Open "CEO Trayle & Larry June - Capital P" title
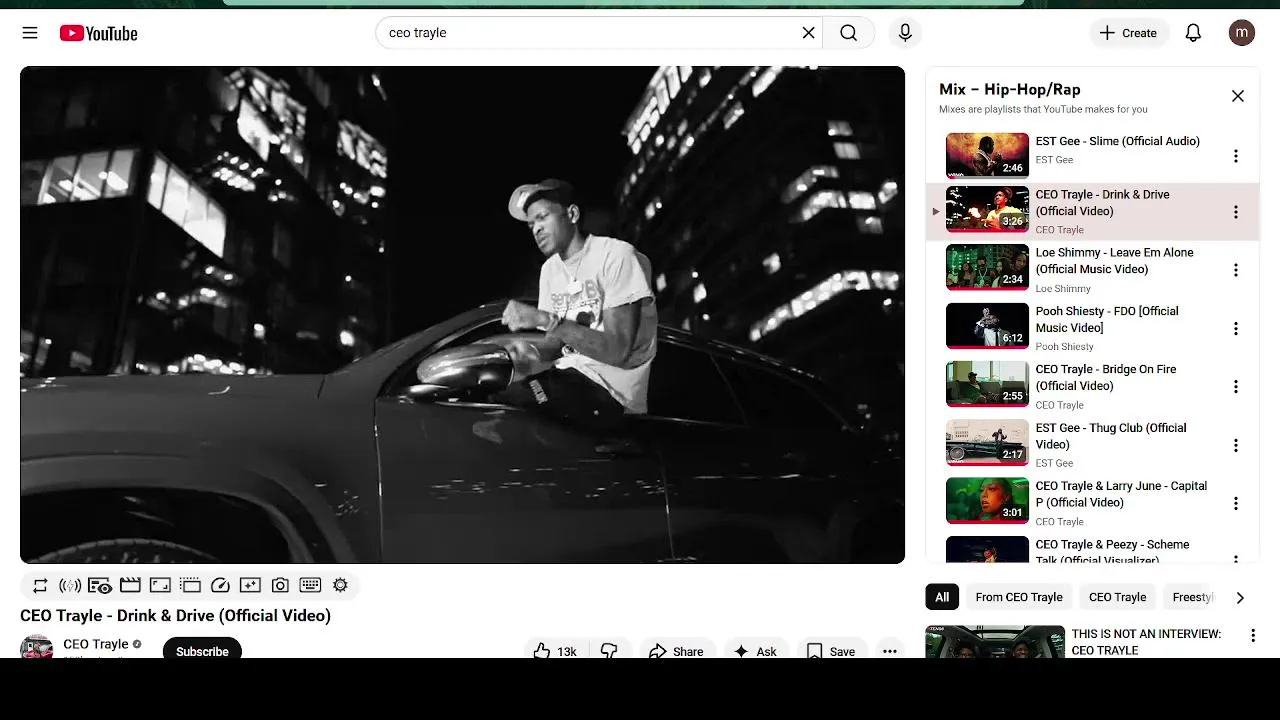1280x720 pixels. [1121, 494]
